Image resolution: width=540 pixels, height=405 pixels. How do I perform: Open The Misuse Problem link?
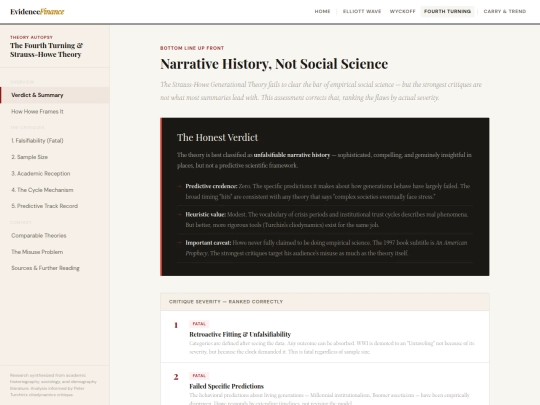tap(55, 252)
